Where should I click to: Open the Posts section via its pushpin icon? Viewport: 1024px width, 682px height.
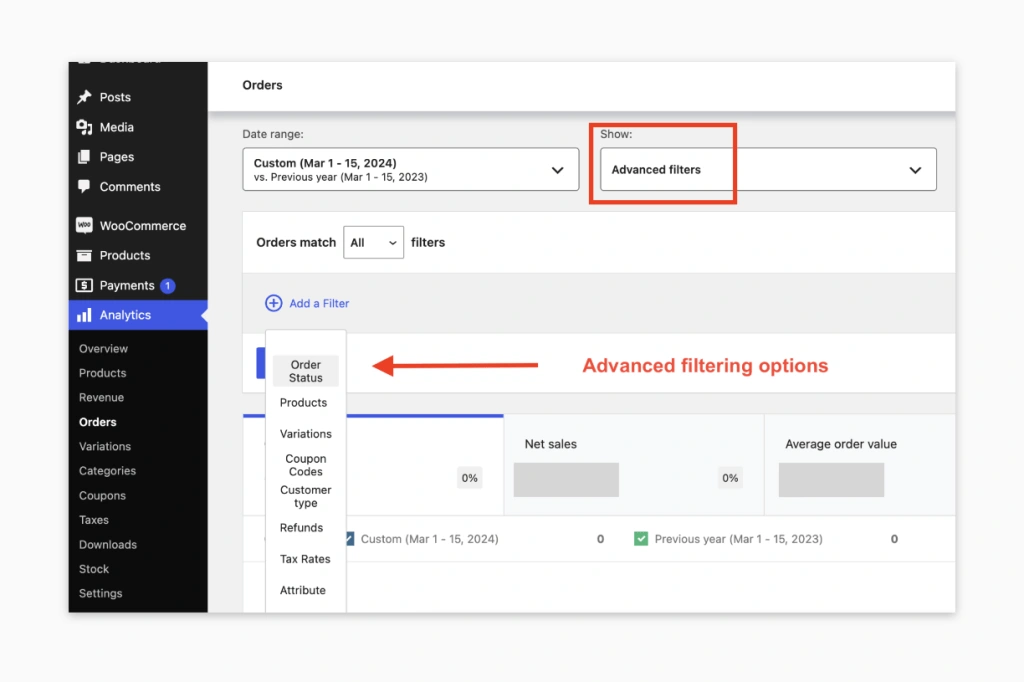(84, 97)
